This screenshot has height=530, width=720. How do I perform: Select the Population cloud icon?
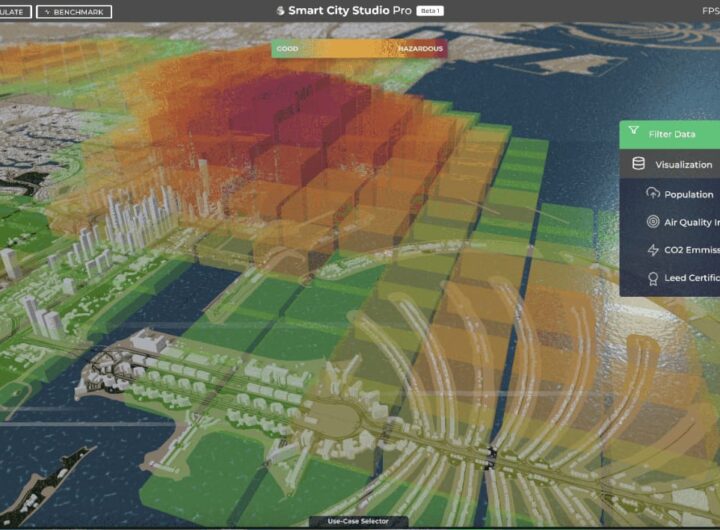click(x=652, y=193)
